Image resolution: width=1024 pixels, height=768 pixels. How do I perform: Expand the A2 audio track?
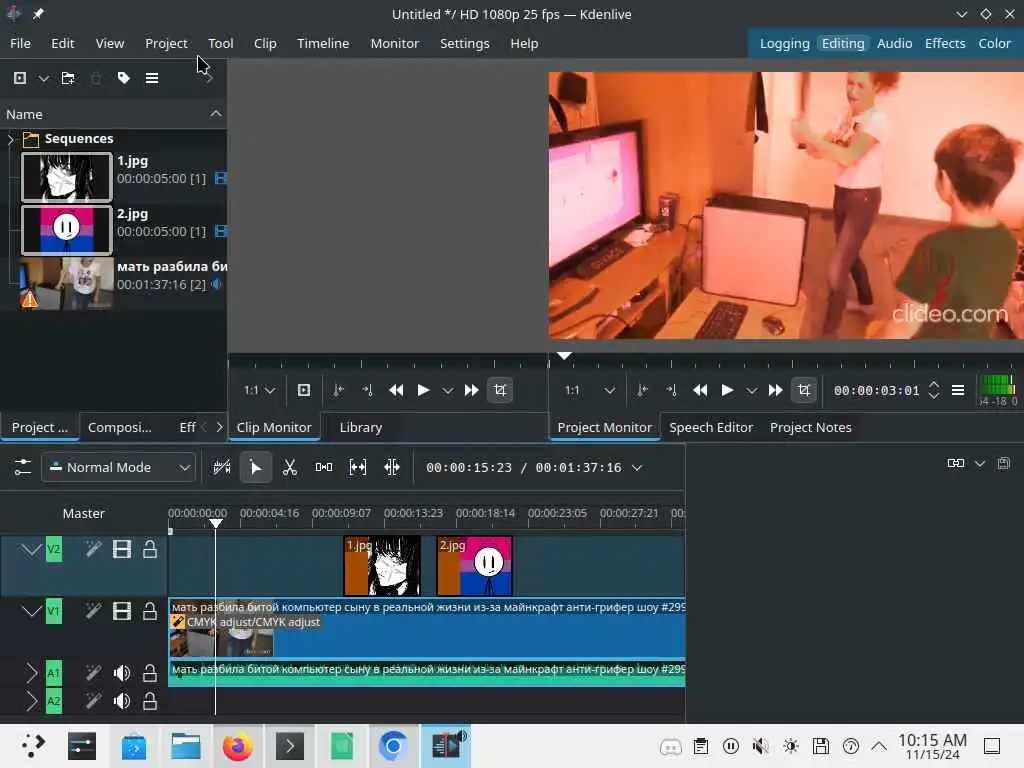click(31, 701)
